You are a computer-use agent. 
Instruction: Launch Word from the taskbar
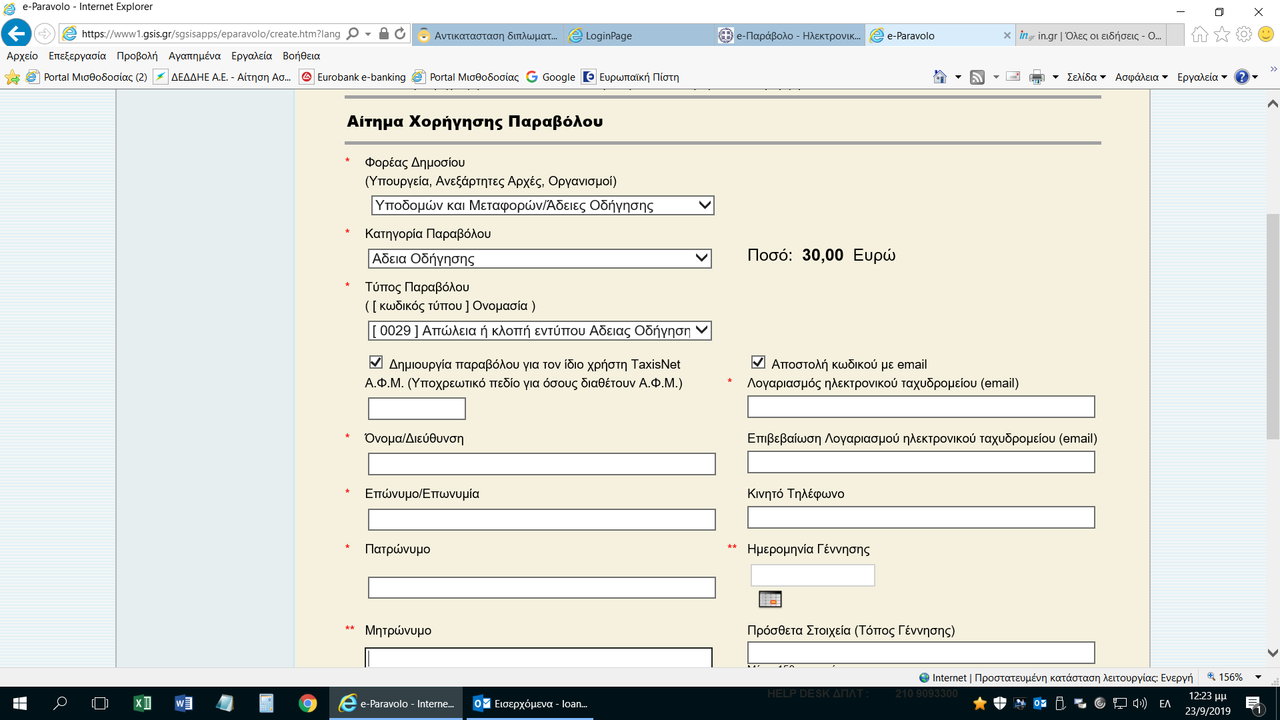(183, 703)
